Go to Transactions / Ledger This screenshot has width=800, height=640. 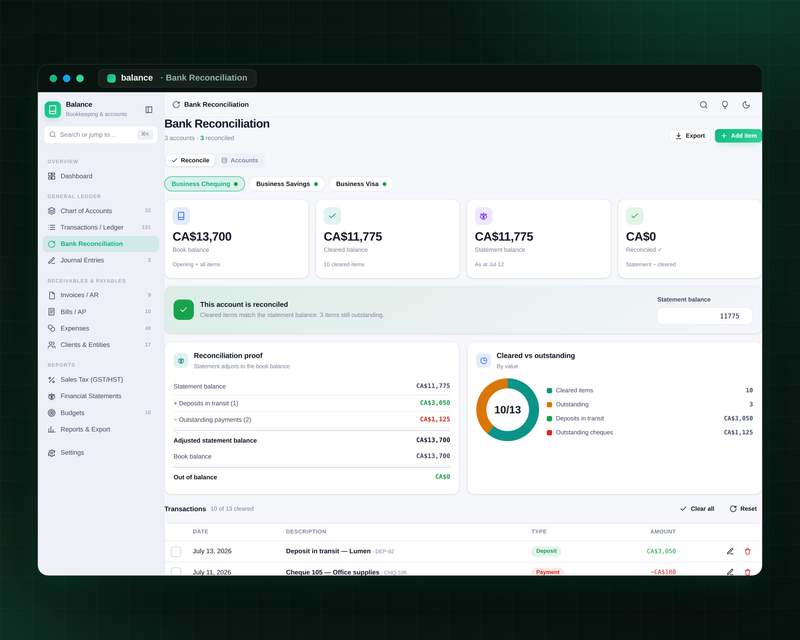coord(101,227)
